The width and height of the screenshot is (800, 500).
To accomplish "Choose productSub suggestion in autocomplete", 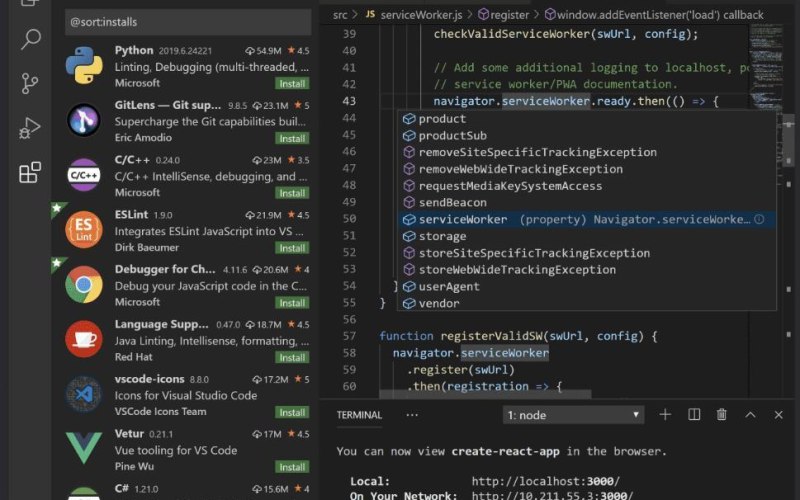I will point(587,136).
